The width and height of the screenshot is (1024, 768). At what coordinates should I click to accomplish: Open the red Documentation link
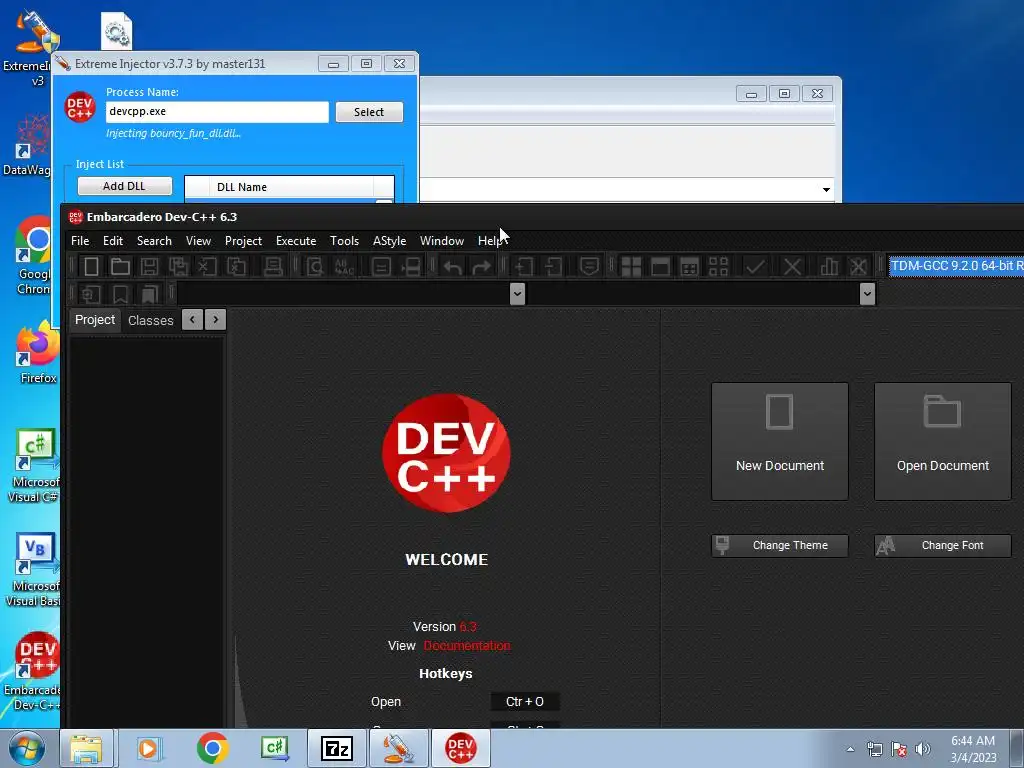coord(467,646)
